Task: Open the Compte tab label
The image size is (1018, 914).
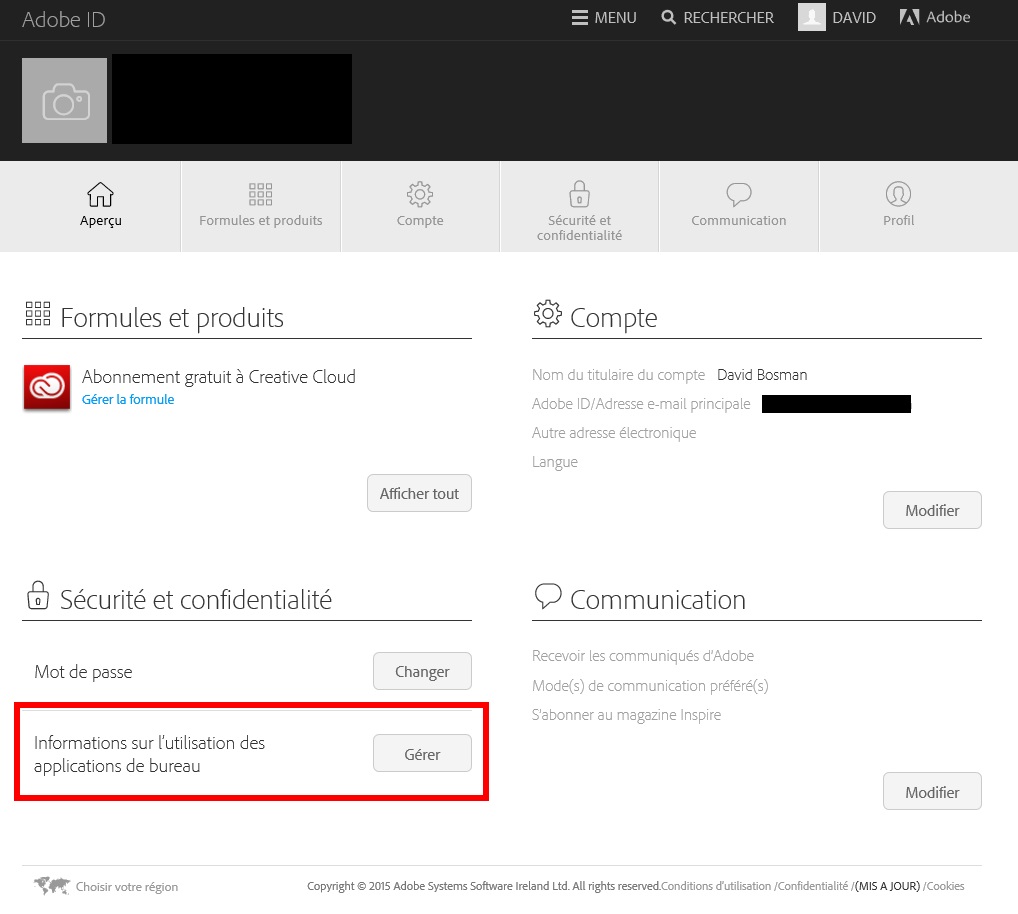Action: (420, 221)
